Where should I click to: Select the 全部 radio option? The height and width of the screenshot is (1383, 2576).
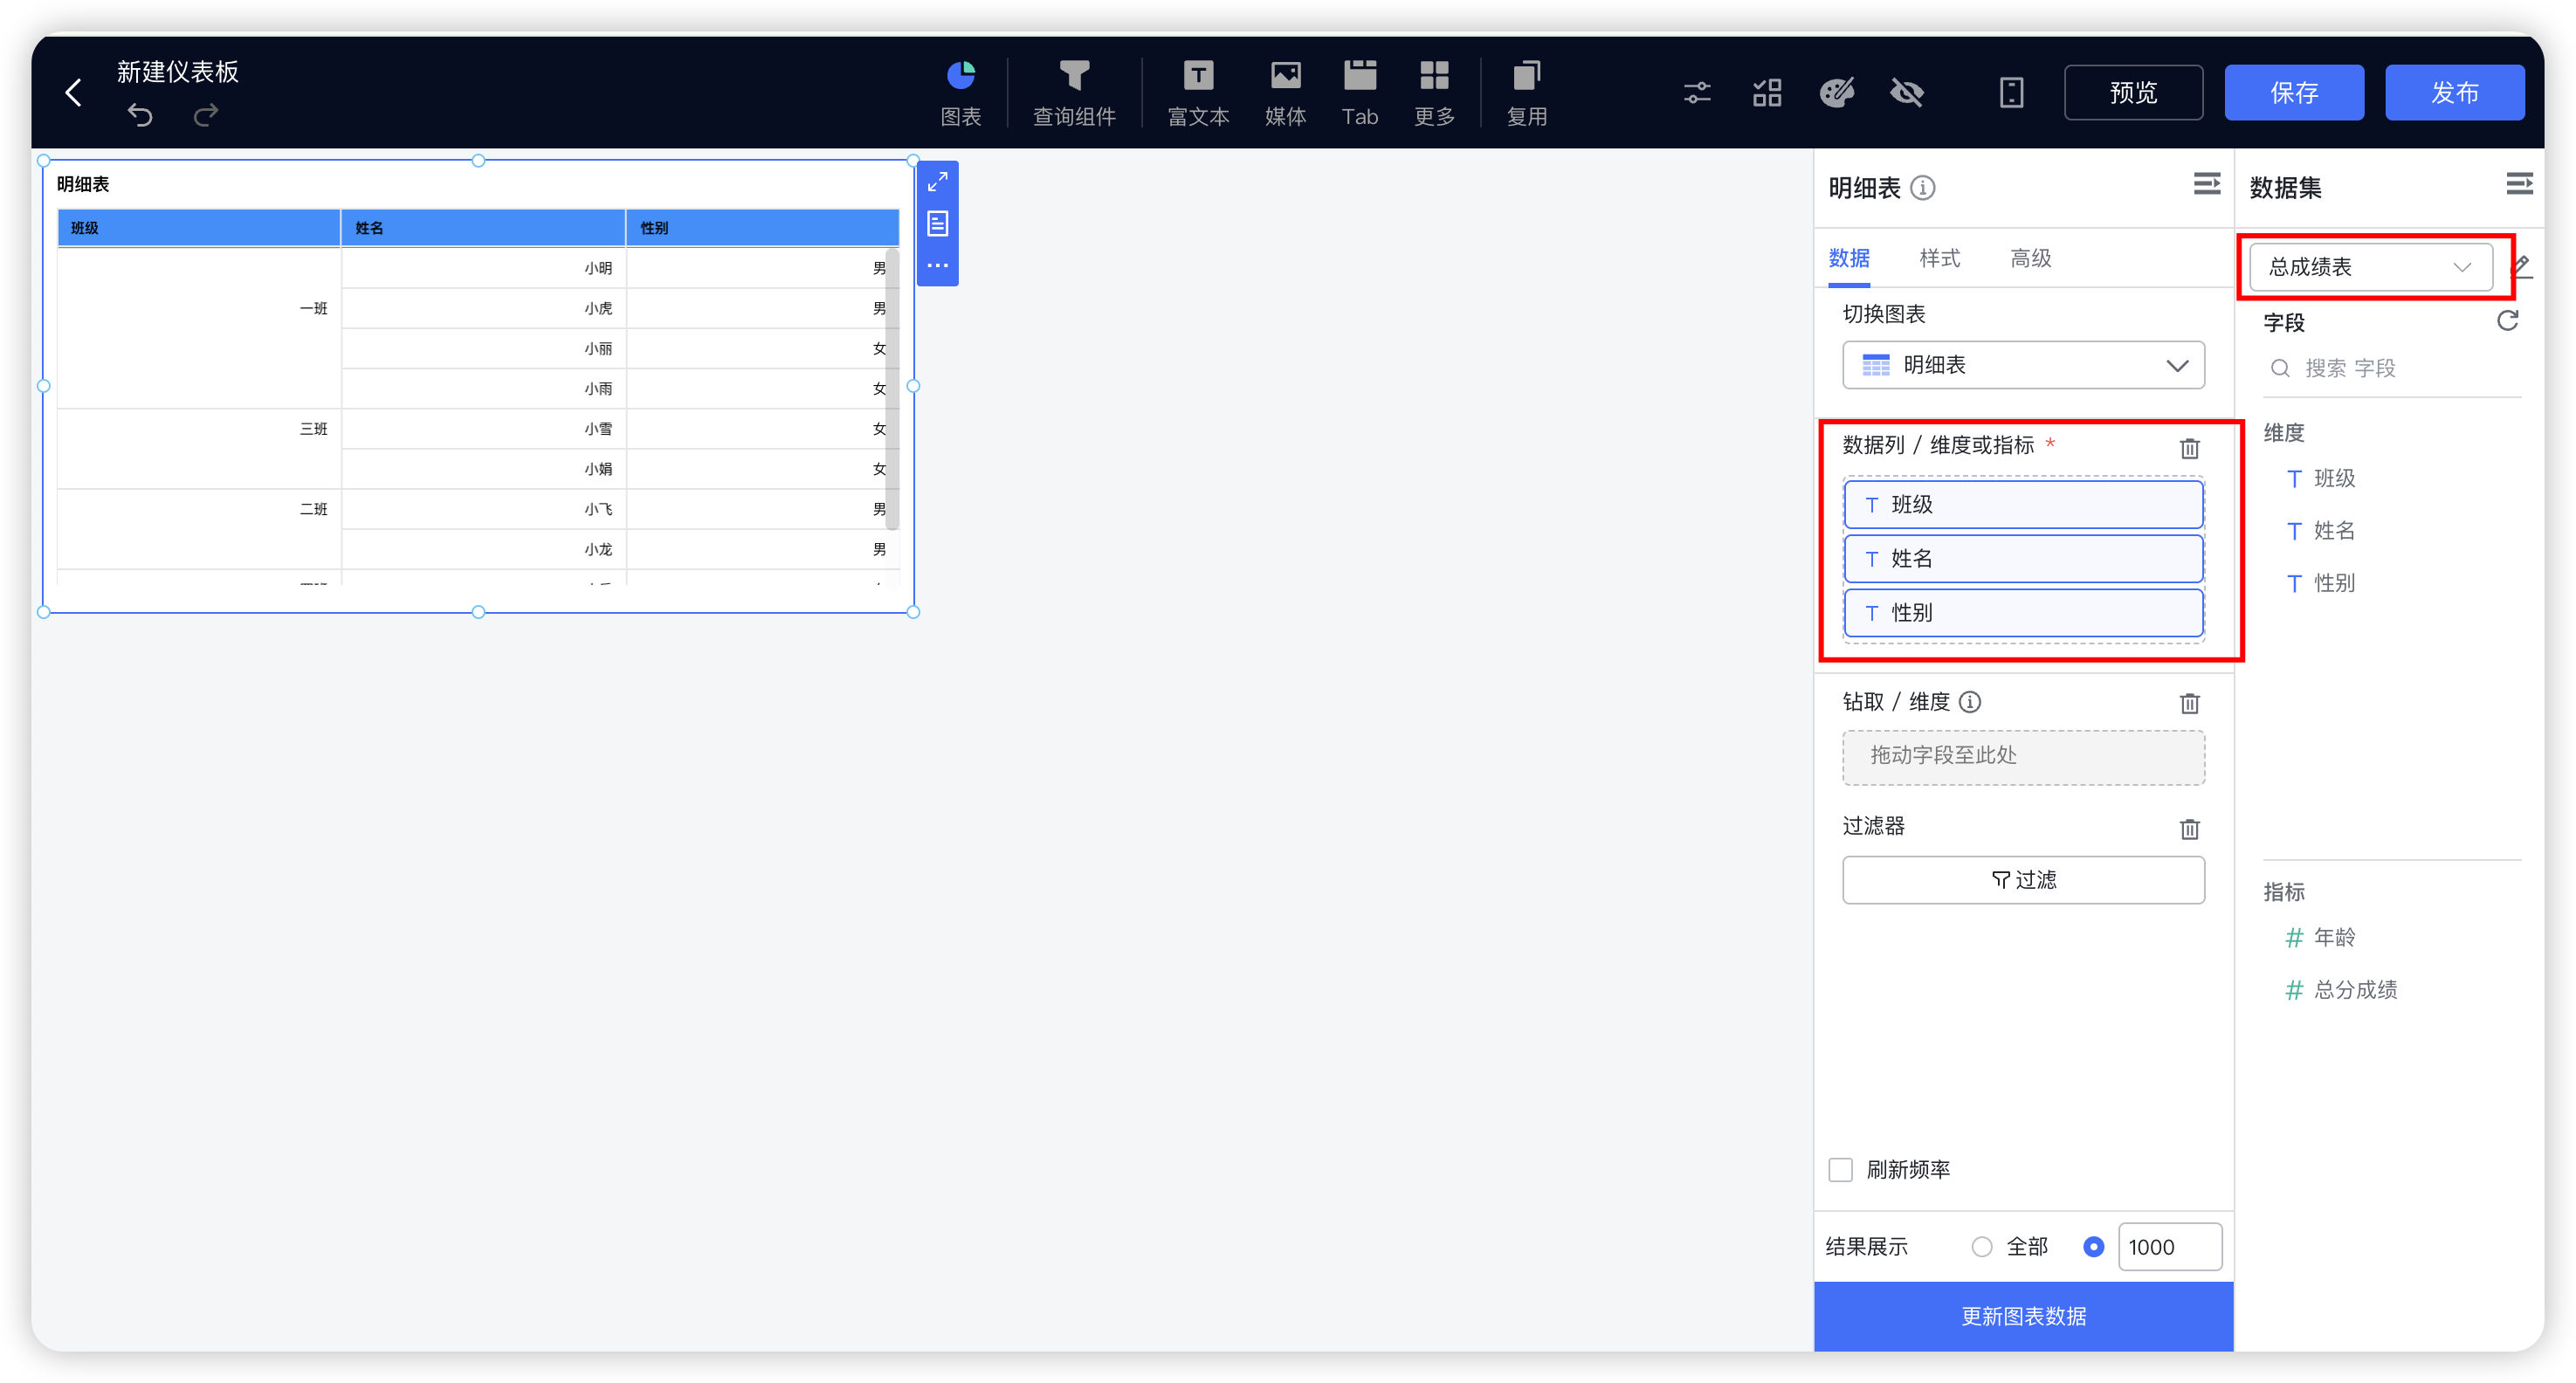coord(1981,1246)
